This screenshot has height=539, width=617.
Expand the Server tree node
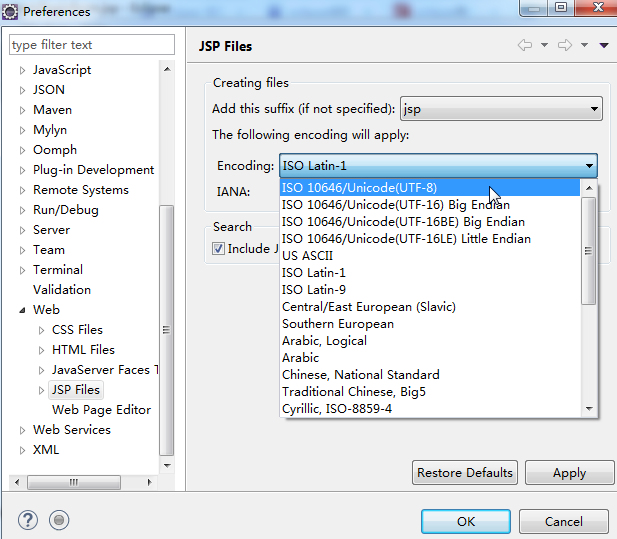[x=22, y=231]
